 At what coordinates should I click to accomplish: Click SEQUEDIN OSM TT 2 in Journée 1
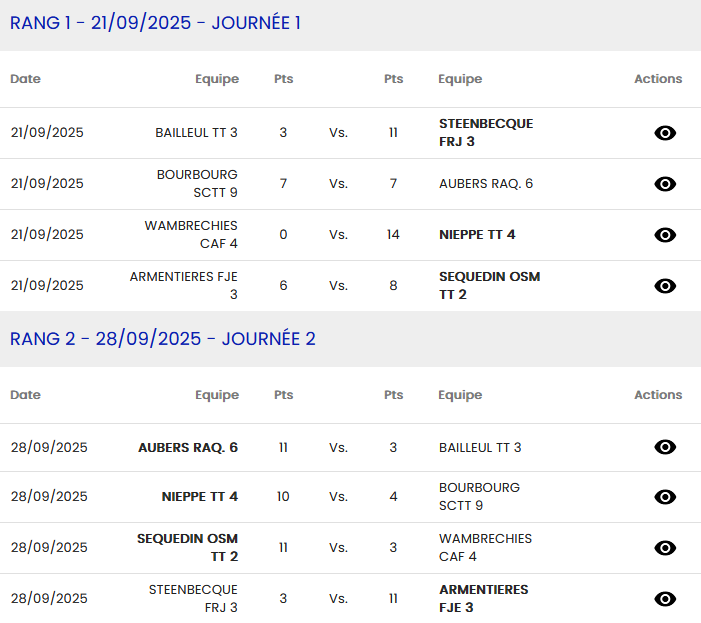point(489,285)
